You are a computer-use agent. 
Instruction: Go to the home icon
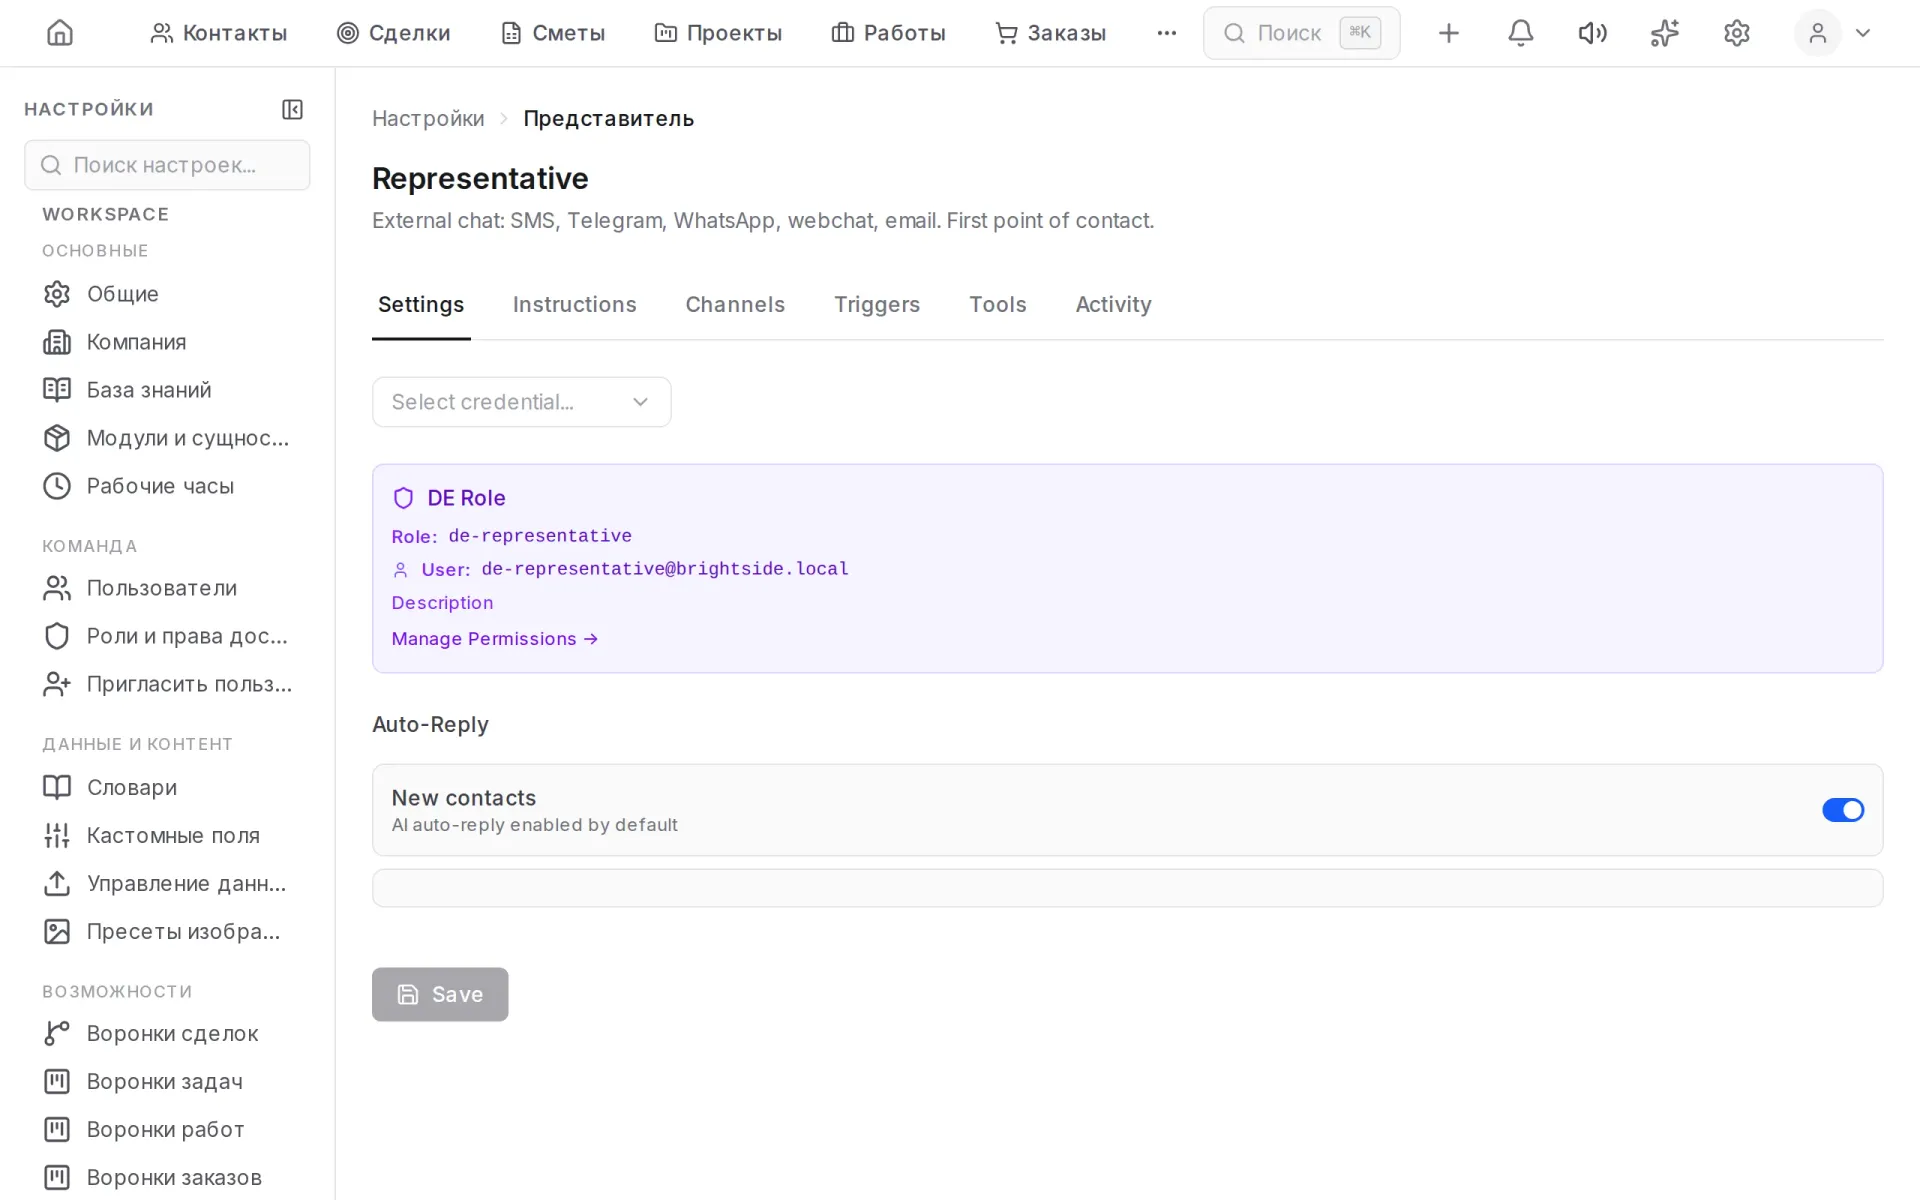60,33
